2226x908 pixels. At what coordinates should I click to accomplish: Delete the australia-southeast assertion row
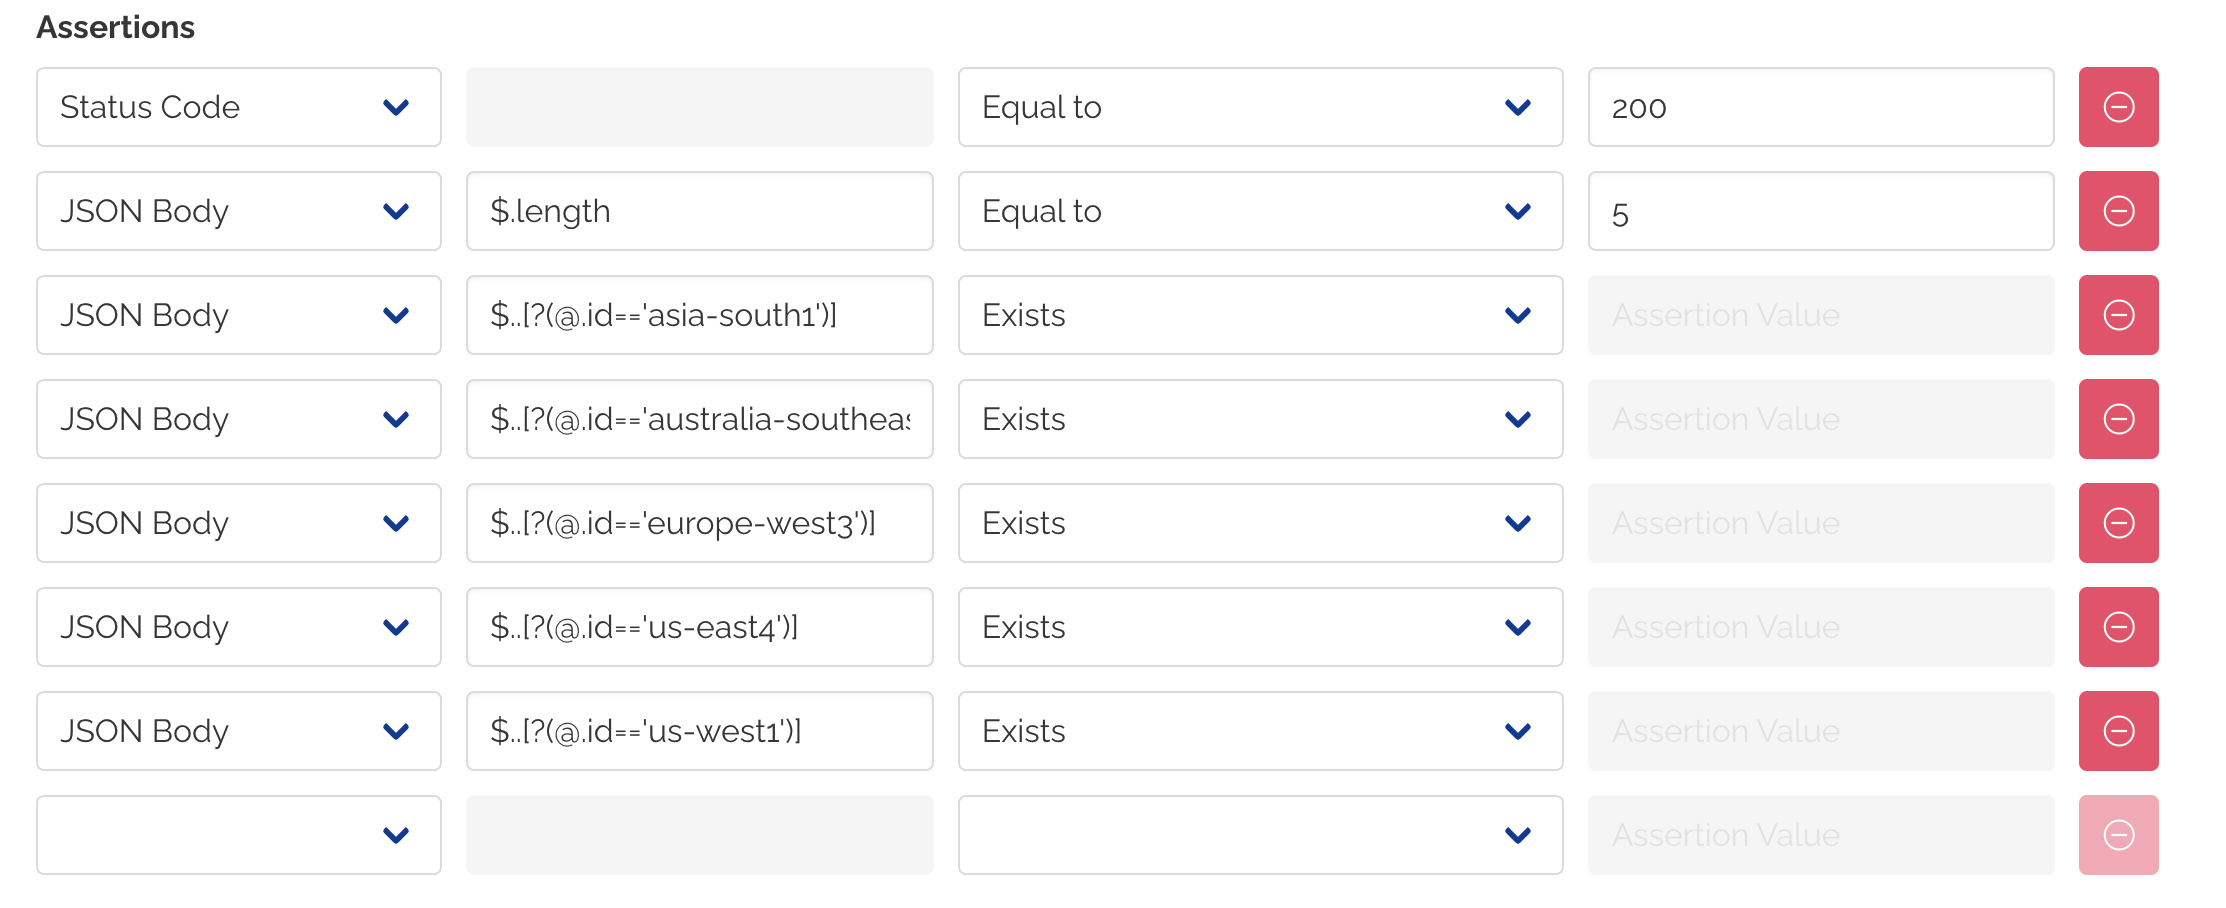click(2119, 419)
